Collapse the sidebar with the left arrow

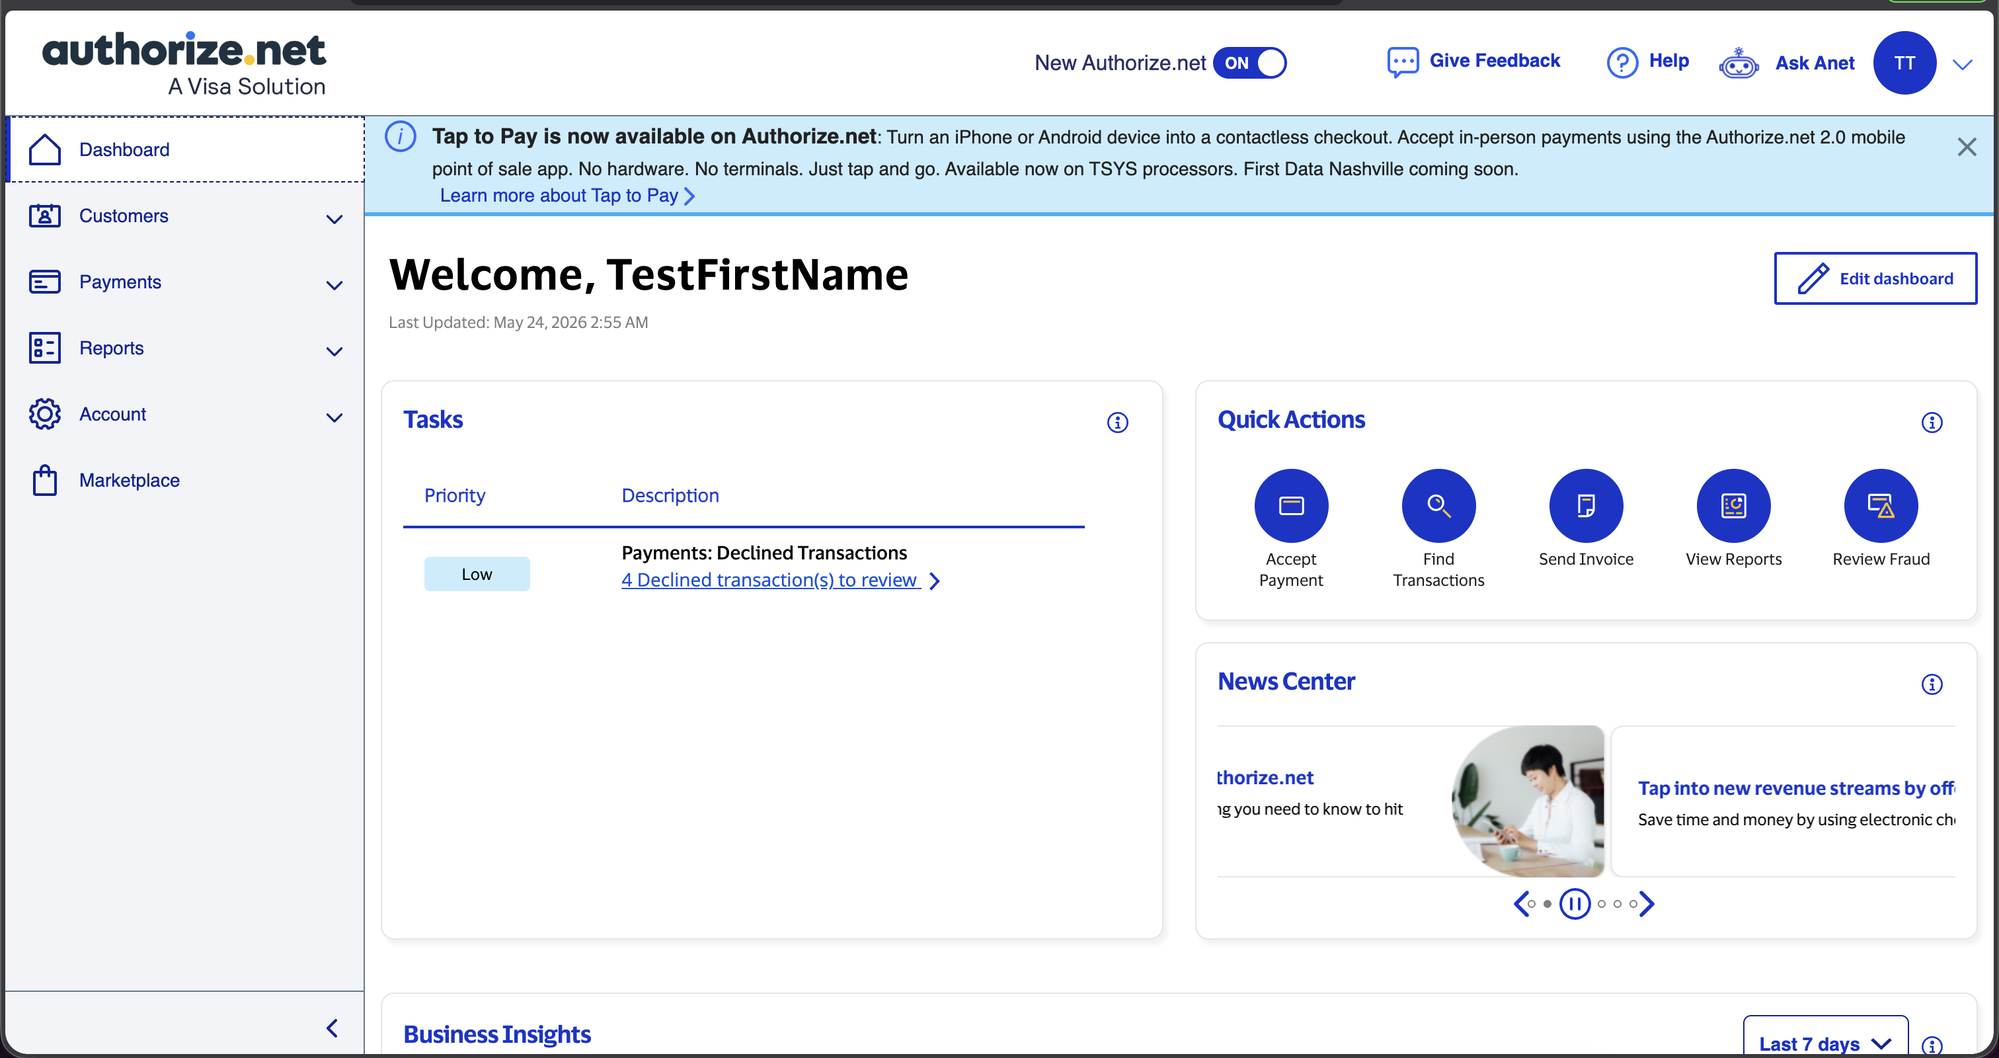(332, 1028)
